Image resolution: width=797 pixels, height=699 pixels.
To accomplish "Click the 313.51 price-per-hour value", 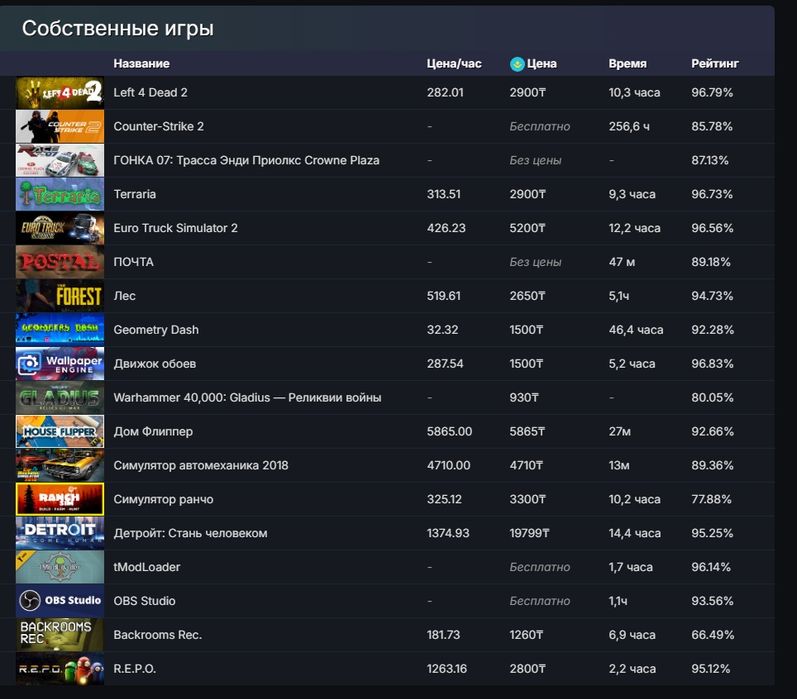I will [444, 194].
